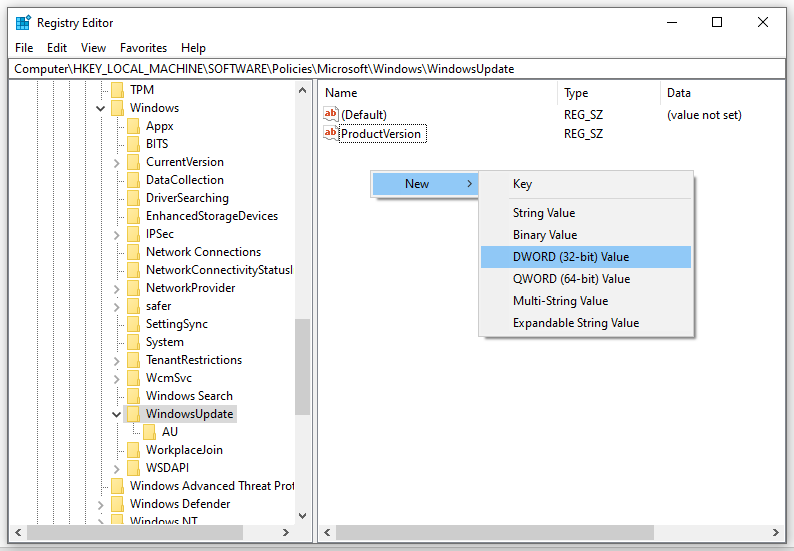Click the Network Connections folder icon
Viewport: 794px width, 551px height.
[134, 252]
